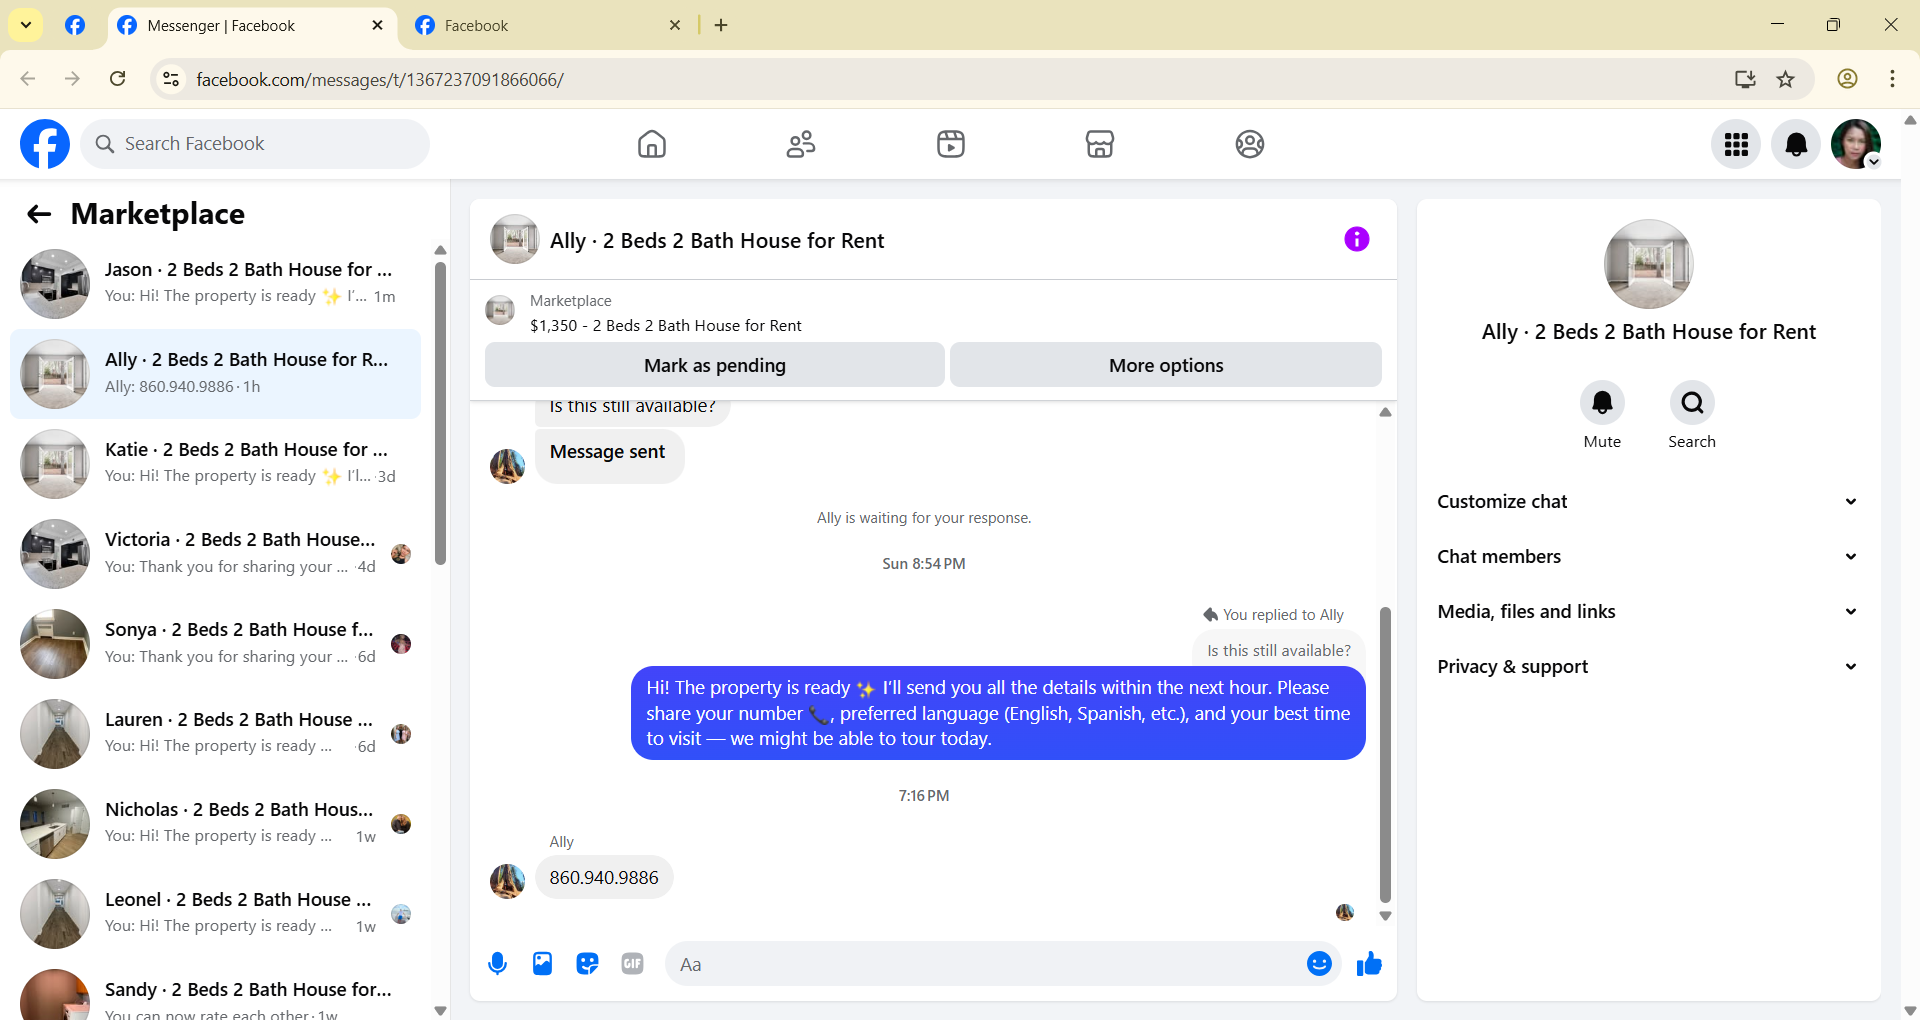Image resolution: width=1920 pixels, height=1020 pixels.
Task: Open the Facebook home feed icon
Action: coord(652,144)
